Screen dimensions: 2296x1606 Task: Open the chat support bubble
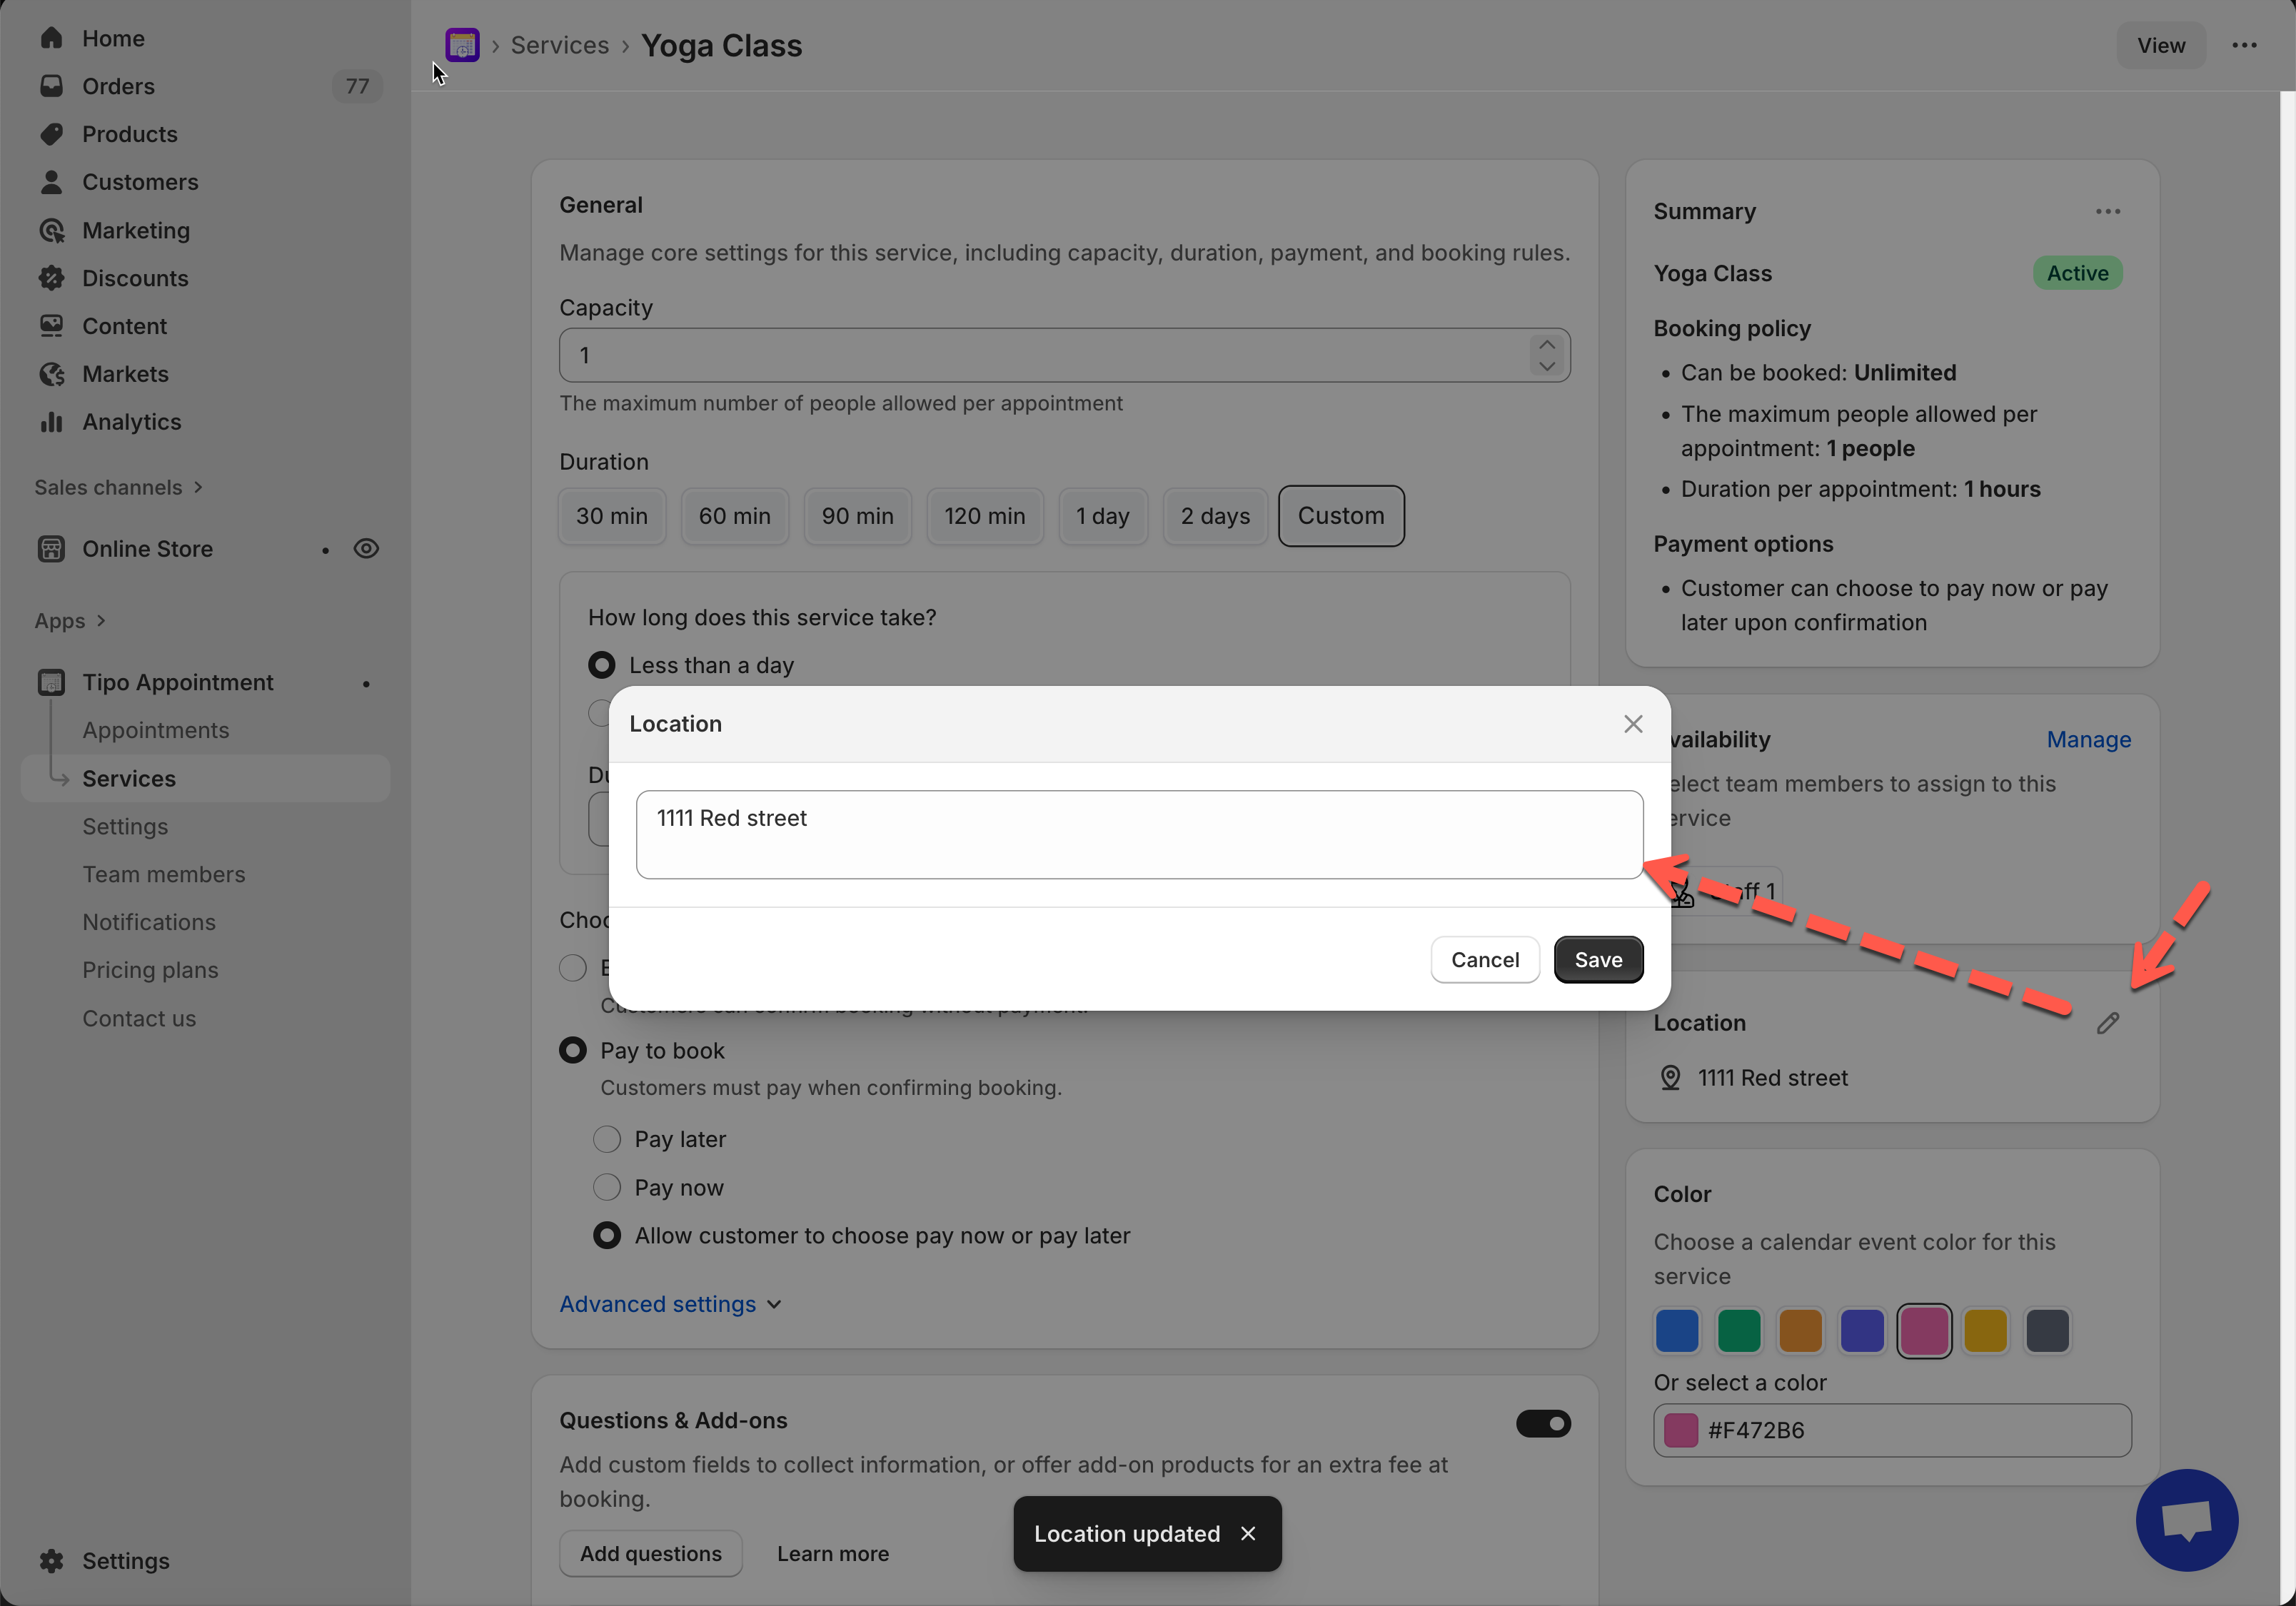[2186, 1519]
